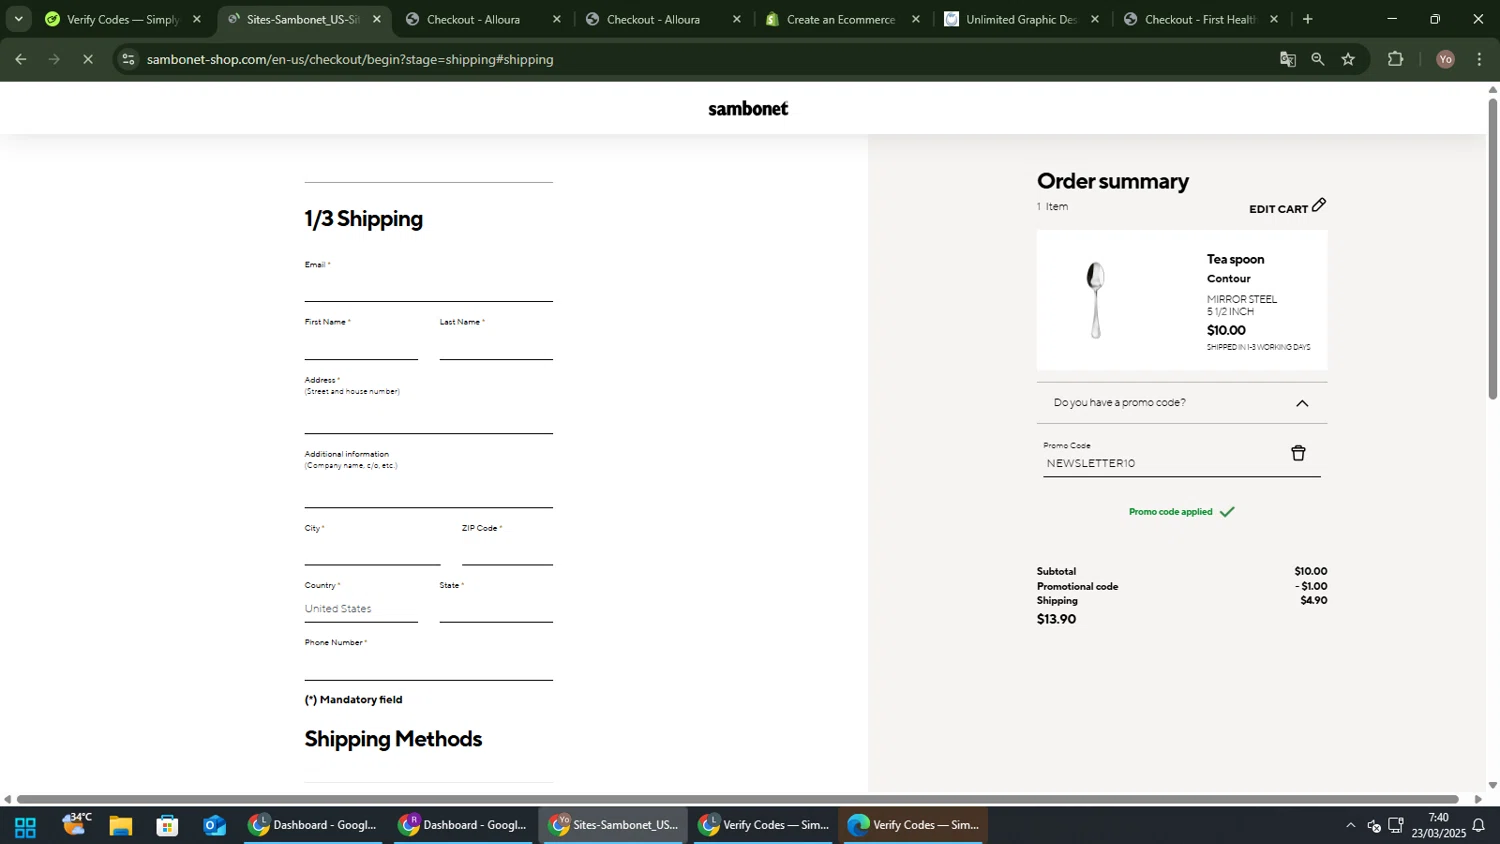Click the zoom magnifier icon in address bar
This screenshot has height=844, width=1500.
click(1318, 59)
